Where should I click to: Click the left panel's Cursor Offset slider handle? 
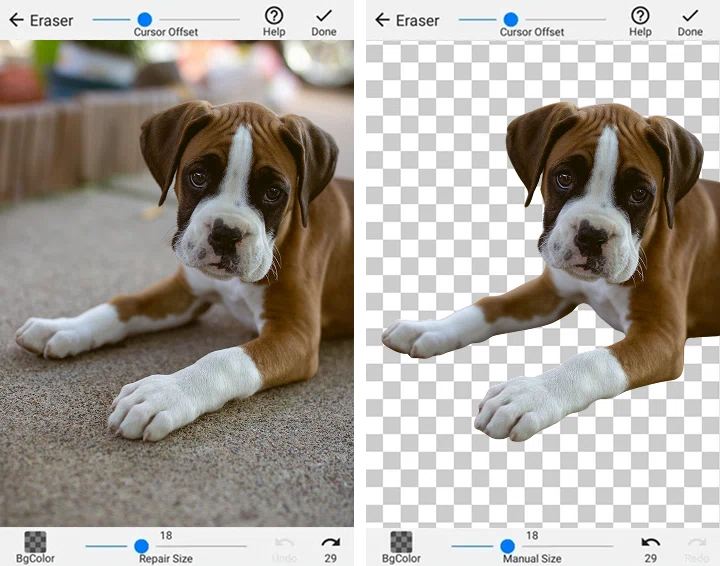[145, 19]
